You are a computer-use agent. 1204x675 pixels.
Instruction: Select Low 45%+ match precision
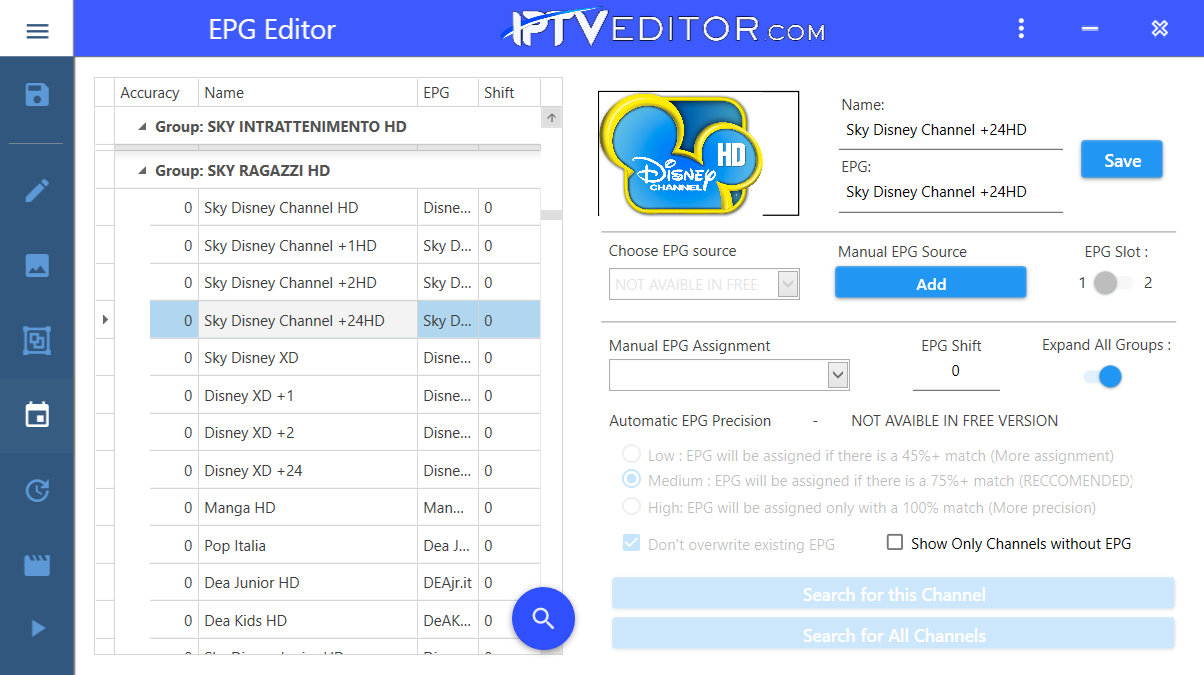tap(631, 455)
